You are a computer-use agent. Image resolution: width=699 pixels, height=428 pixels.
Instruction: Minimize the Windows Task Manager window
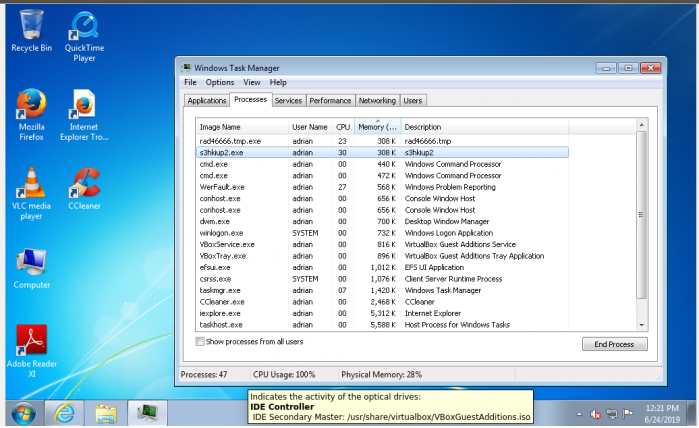point(606,68)
